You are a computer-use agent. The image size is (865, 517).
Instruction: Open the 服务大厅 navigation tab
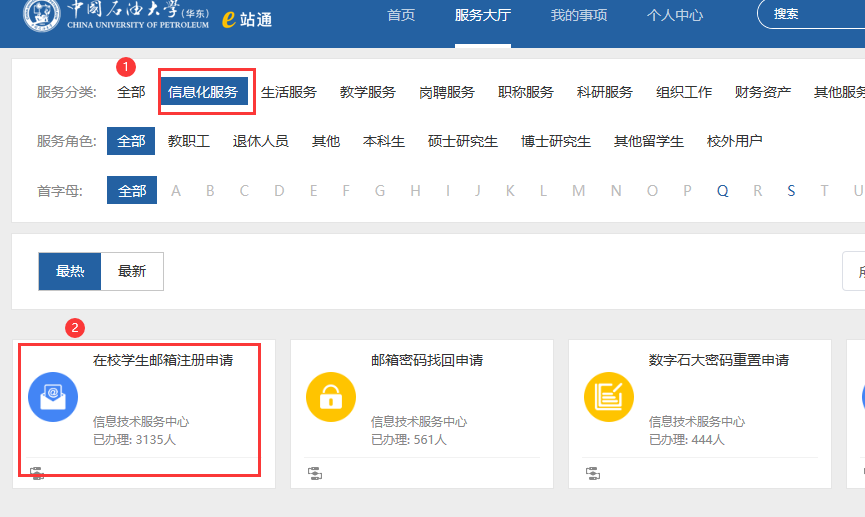tap(482, 15)
